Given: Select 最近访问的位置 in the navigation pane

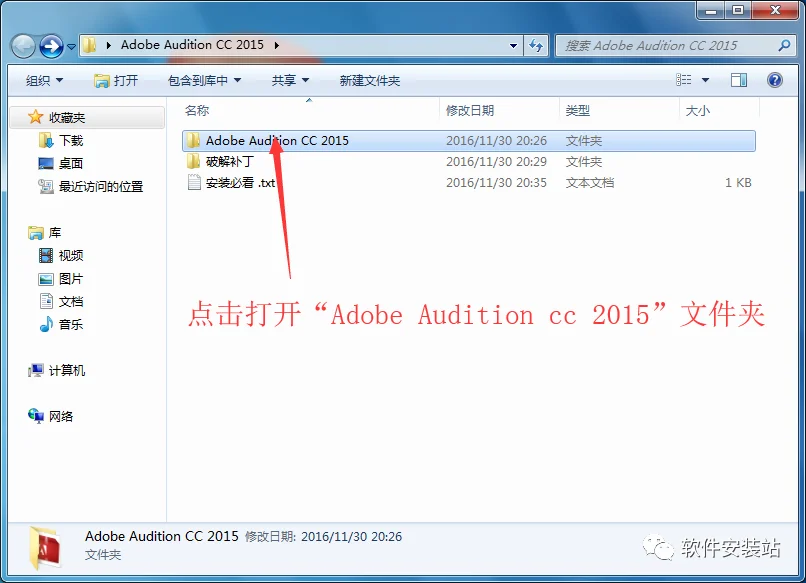Looking at the screenshot, I should coord(101,186).
